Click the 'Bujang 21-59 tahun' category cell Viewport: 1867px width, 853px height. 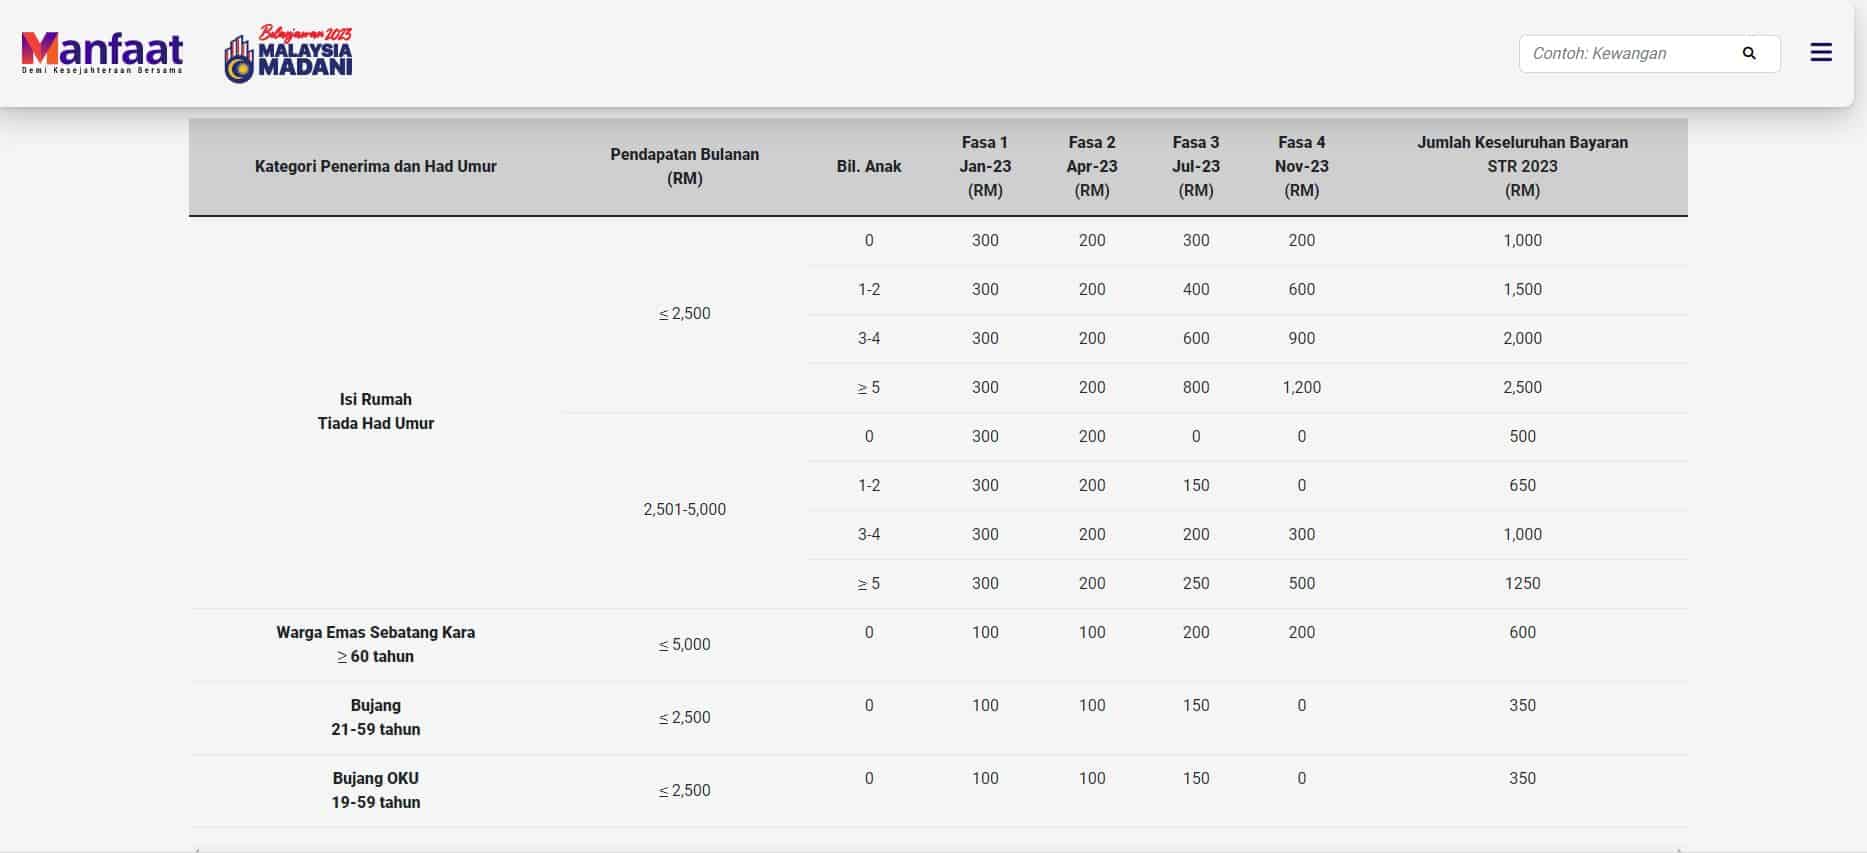pos(375,717)
